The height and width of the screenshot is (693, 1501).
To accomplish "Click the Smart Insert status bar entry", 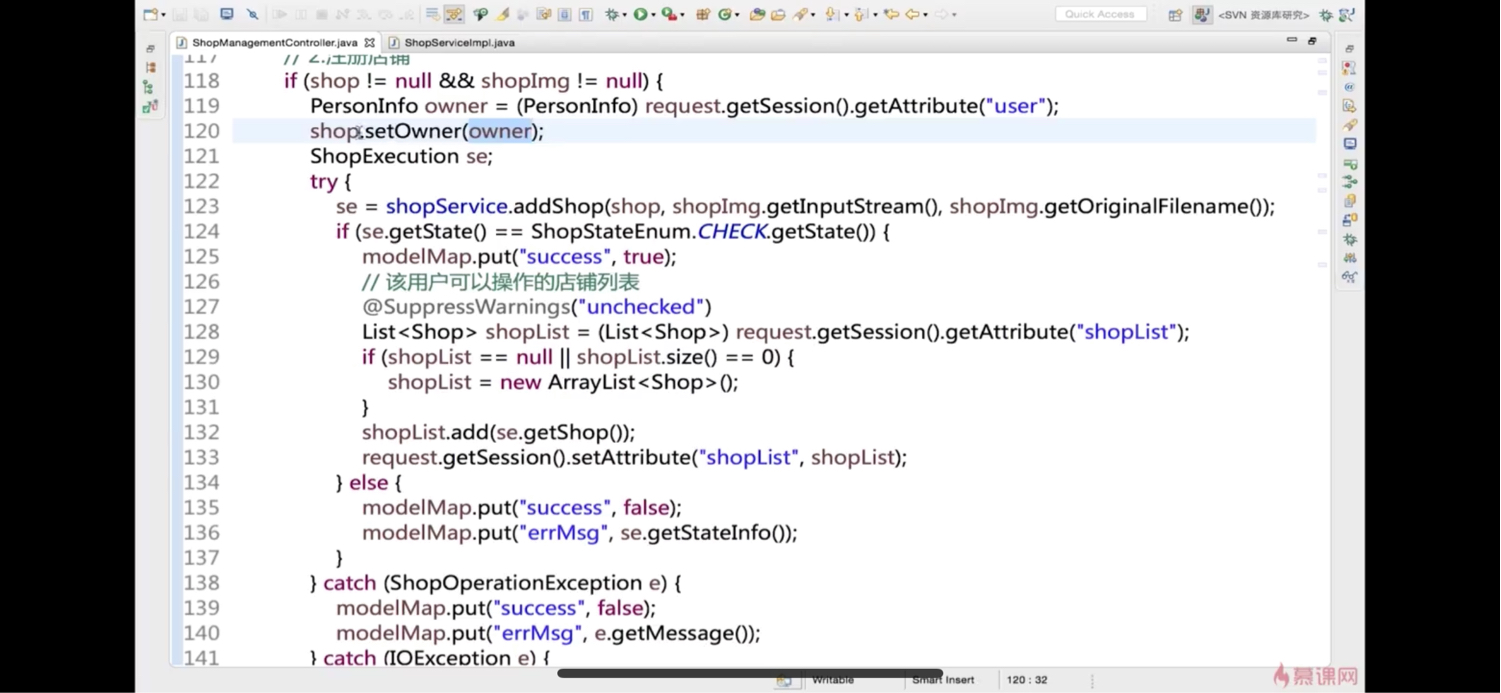I will (943, 680).
